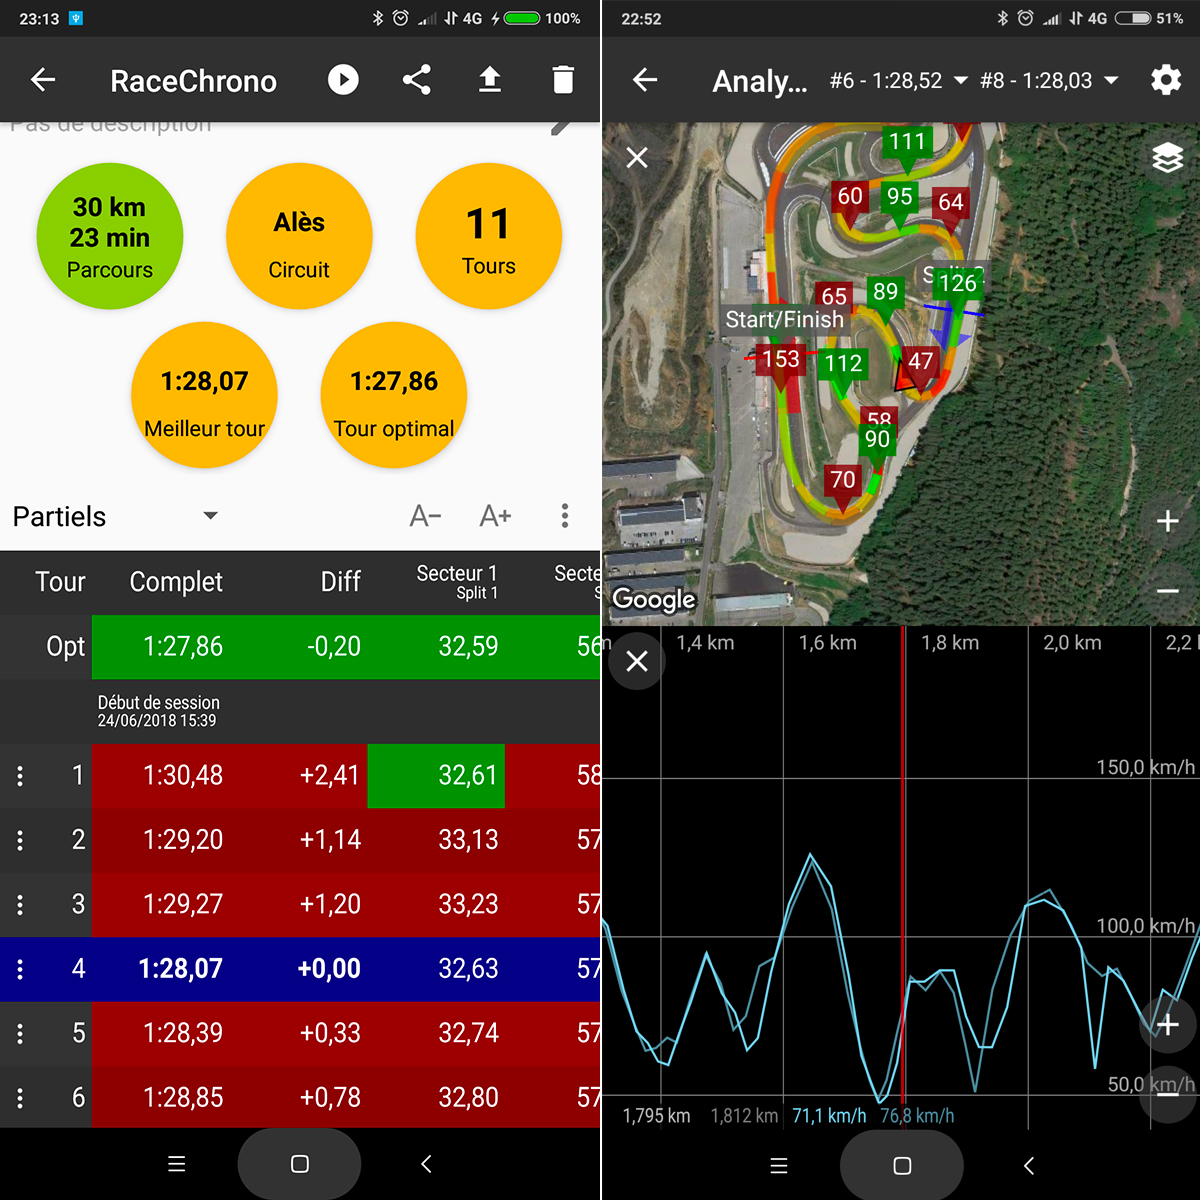Open the #6 - 1:28,52 lap dropdown
Screen dimensions: 1200x1200
899,80
